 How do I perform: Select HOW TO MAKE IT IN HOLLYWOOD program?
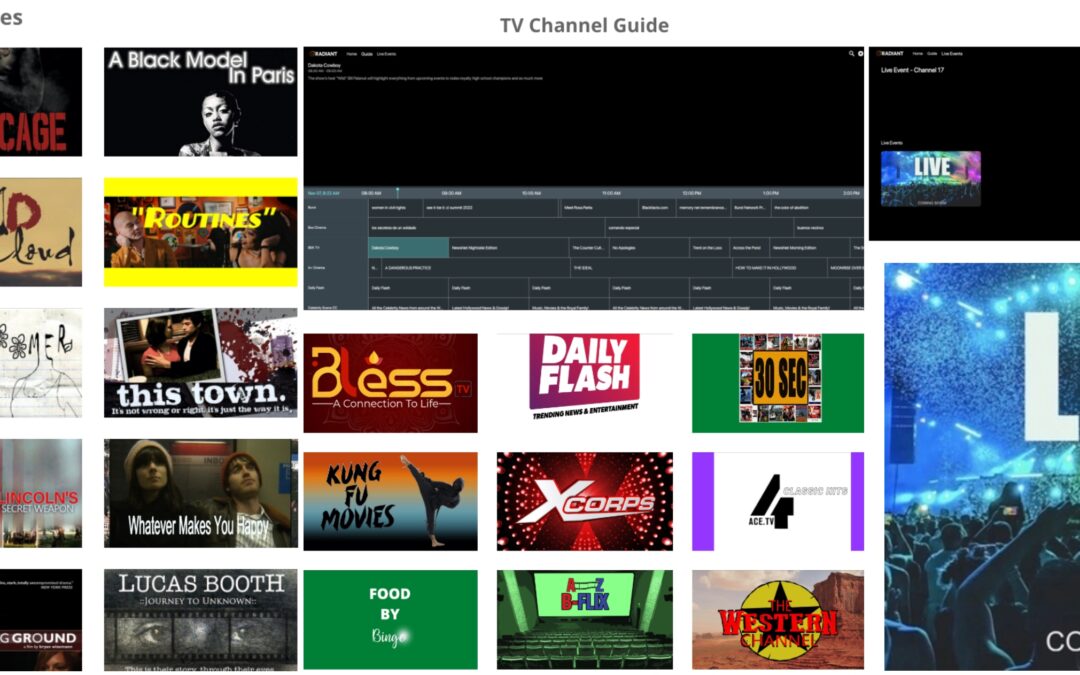coord(778,267)
